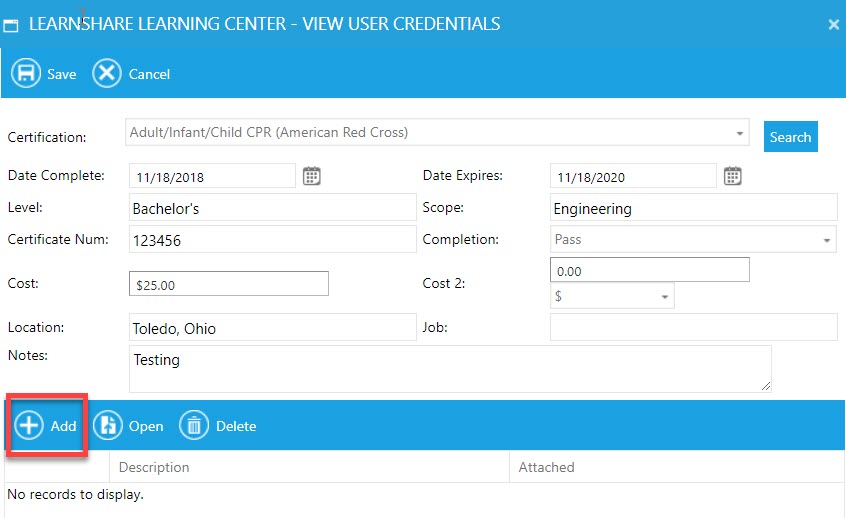Sort by the Attached column header
The image size is (846, 518).
click(x=546, y=467)
